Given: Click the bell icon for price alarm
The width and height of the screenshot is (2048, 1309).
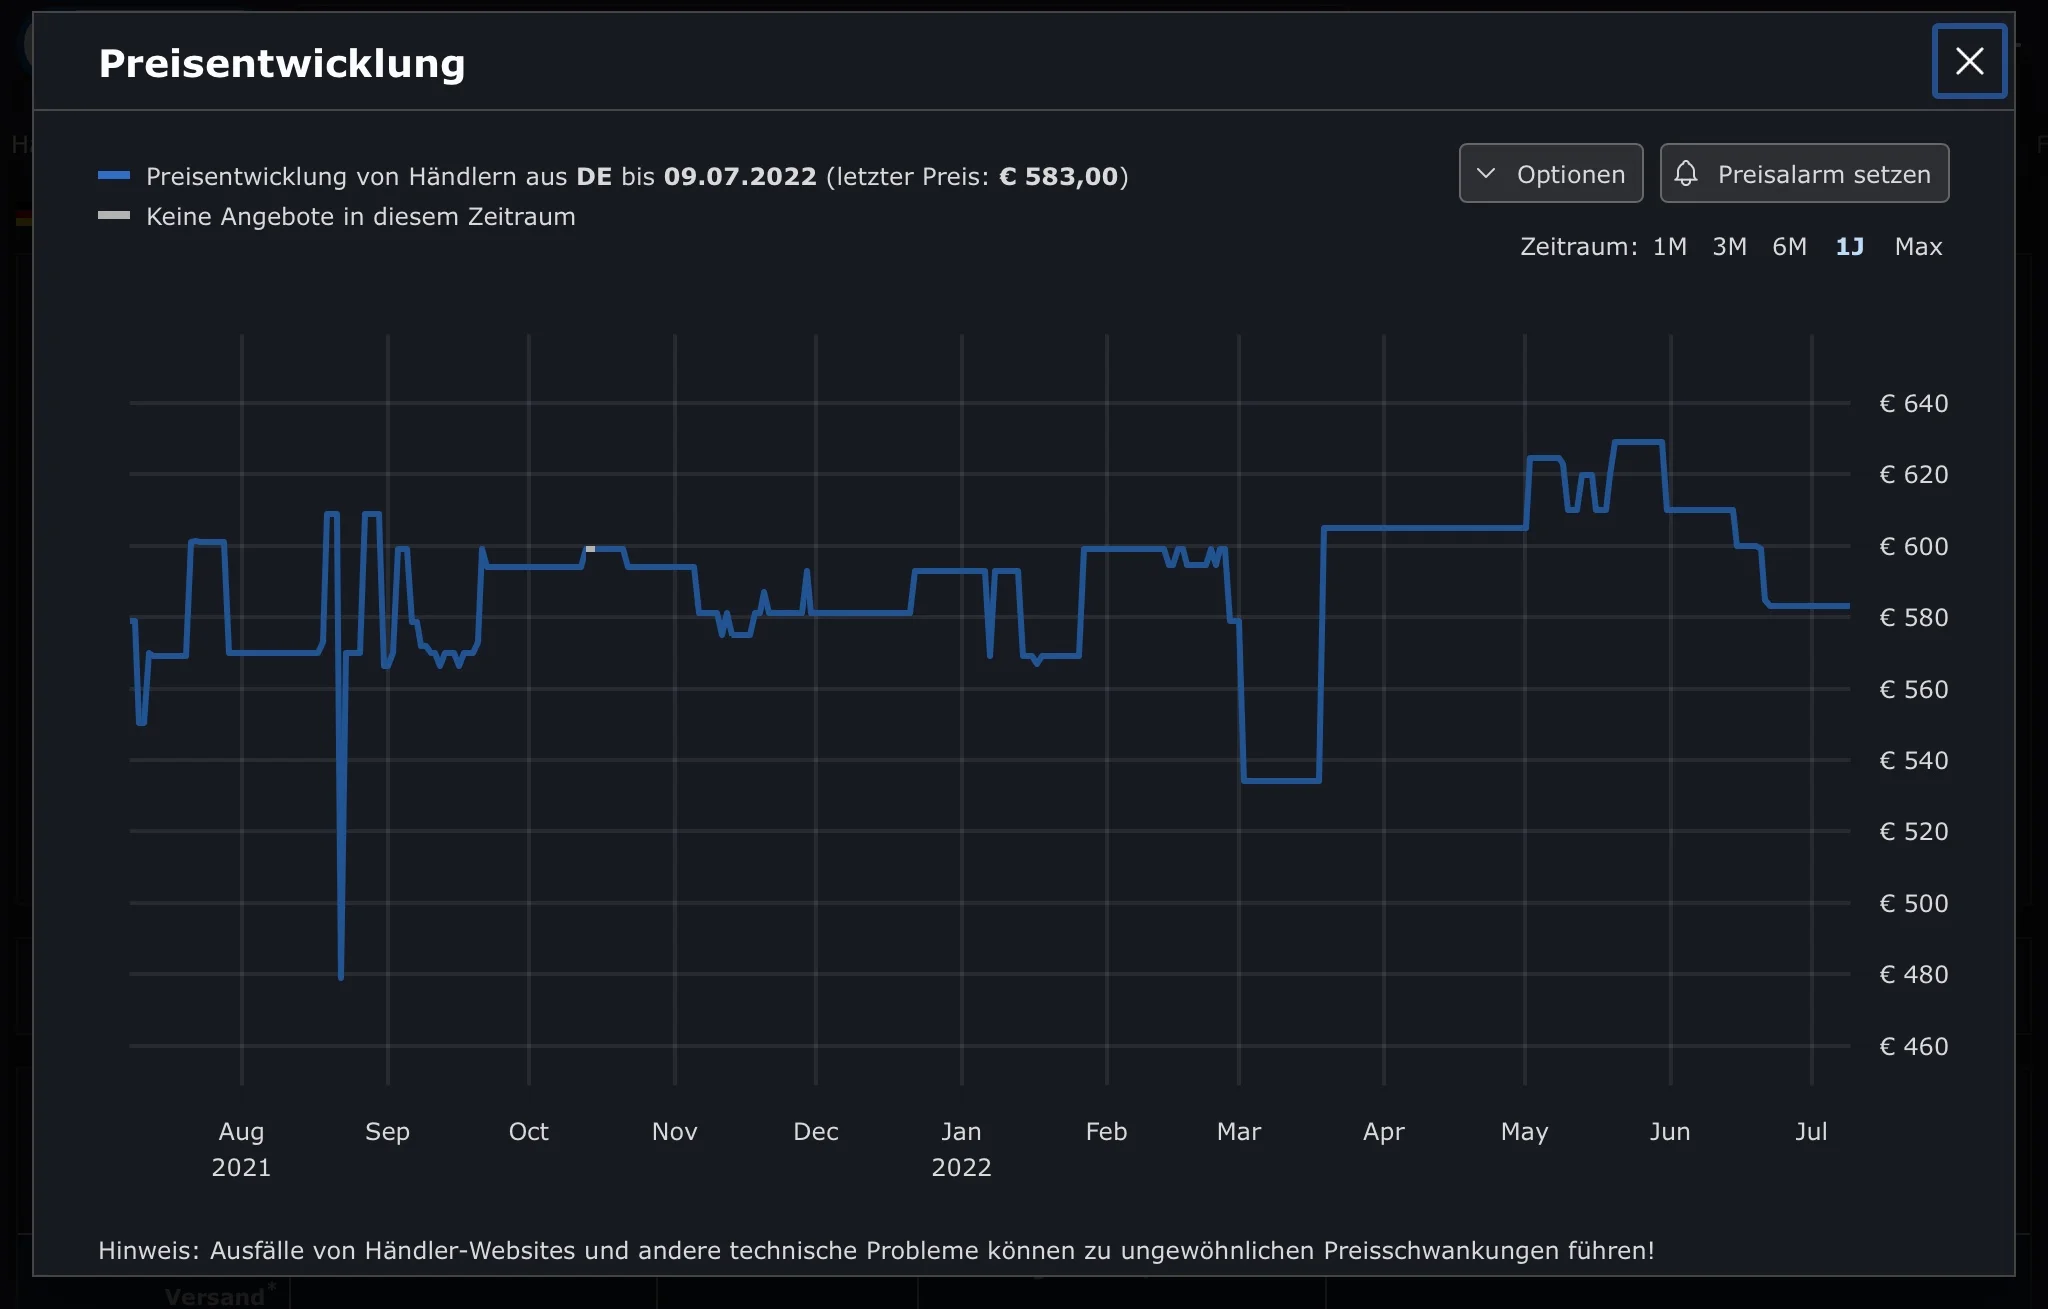Looking at the screenshot, I should click(x=1686, y=174).
